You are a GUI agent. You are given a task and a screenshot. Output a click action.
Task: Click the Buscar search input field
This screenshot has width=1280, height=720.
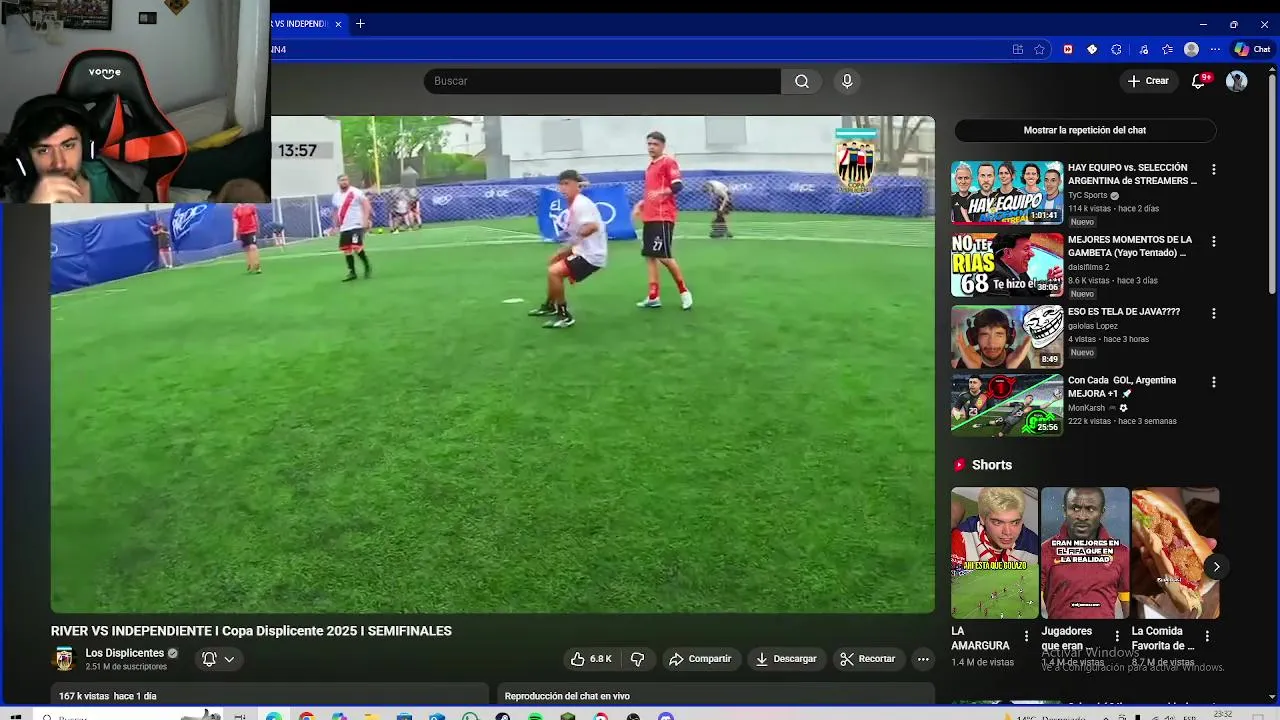(x=602, y=81)
